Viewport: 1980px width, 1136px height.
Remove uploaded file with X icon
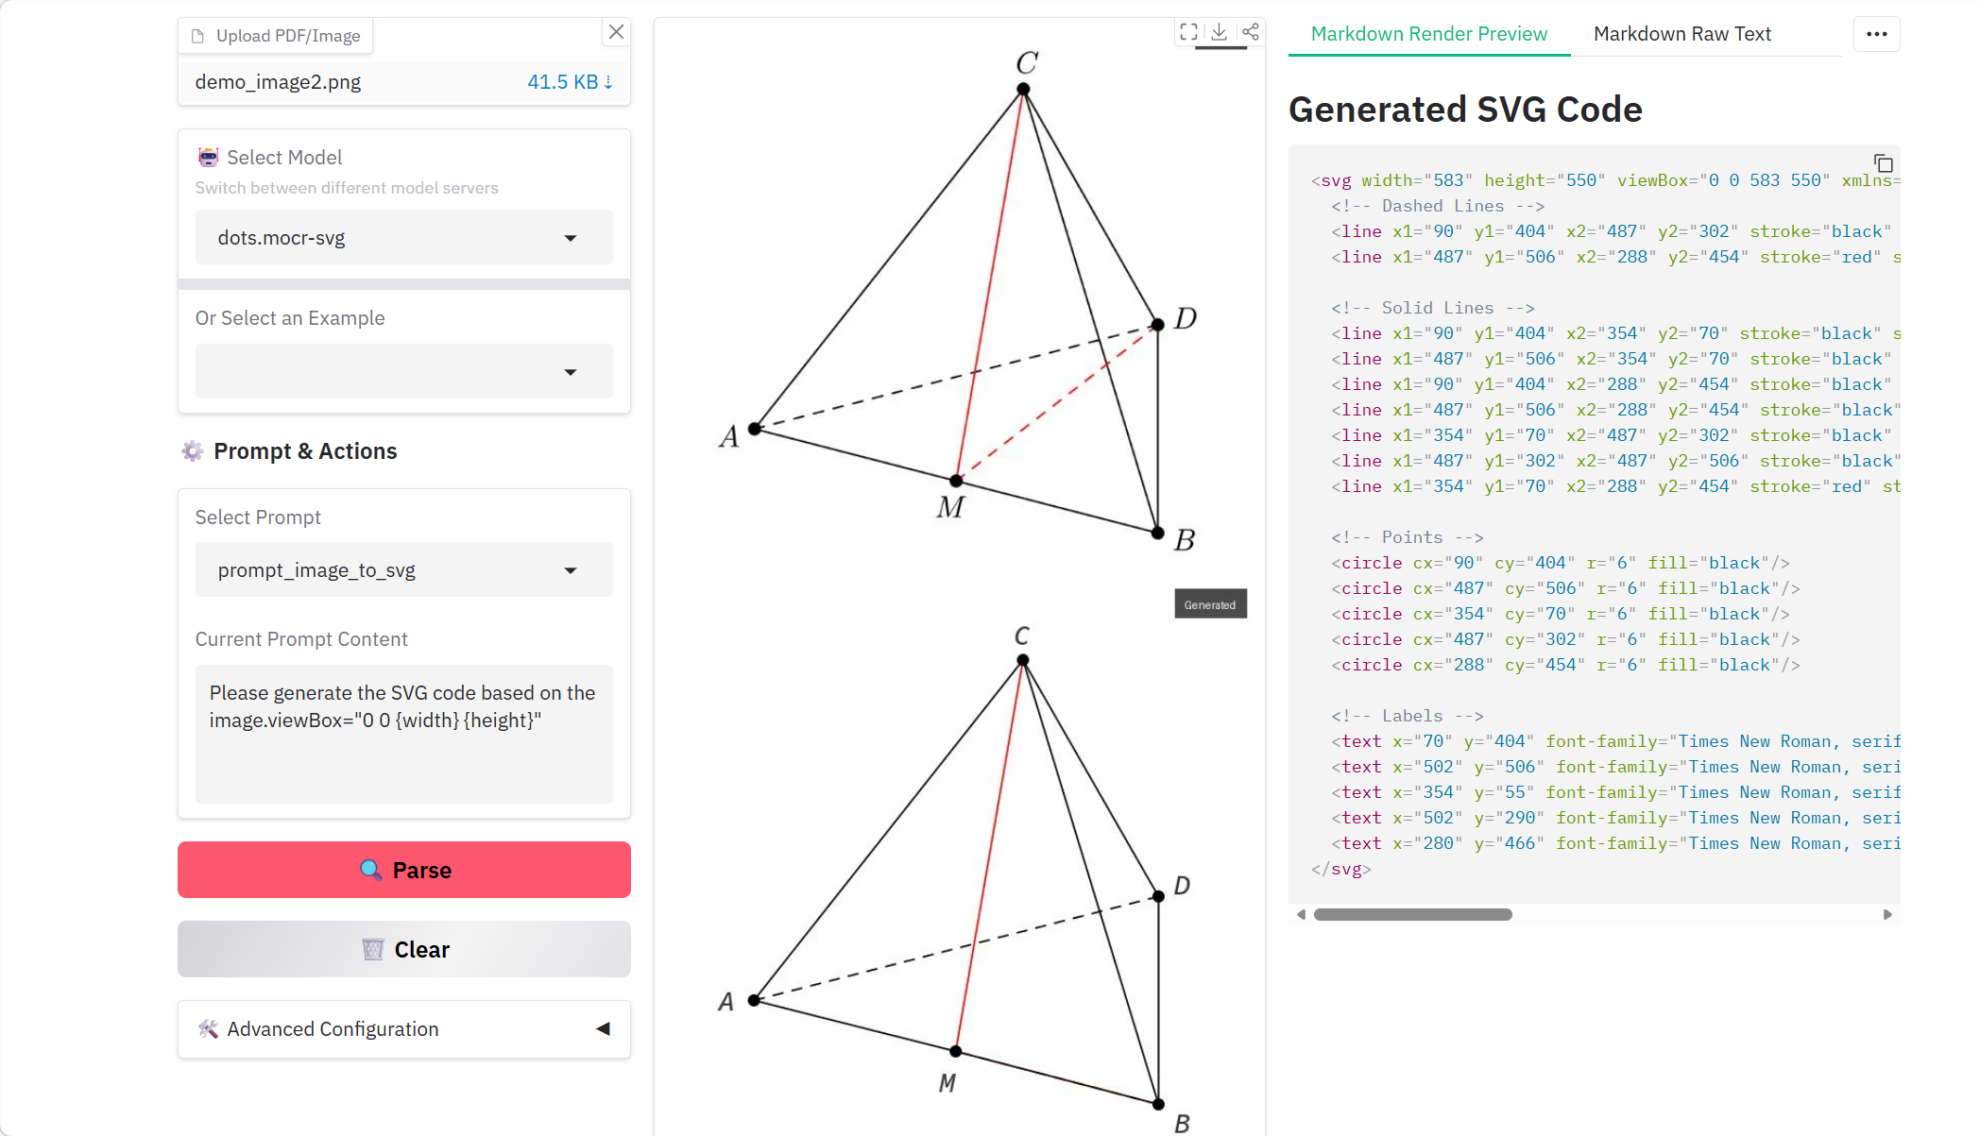coord(616,32)
